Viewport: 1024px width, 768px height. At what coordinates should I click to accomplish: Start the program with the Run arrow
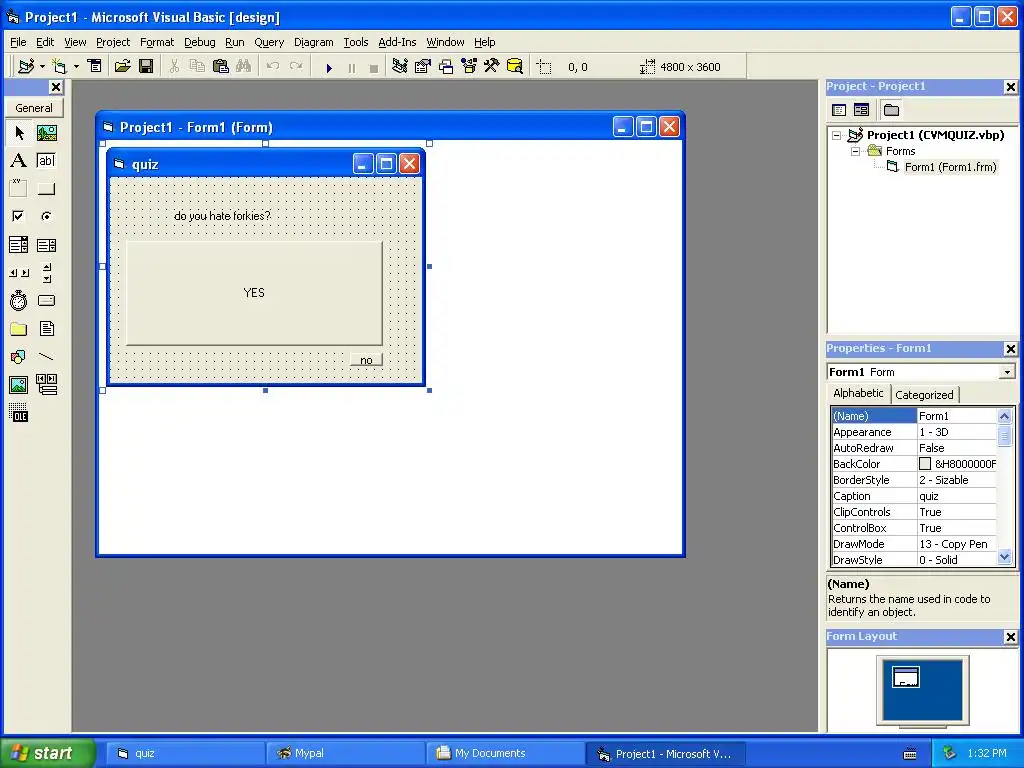point(329,67)
